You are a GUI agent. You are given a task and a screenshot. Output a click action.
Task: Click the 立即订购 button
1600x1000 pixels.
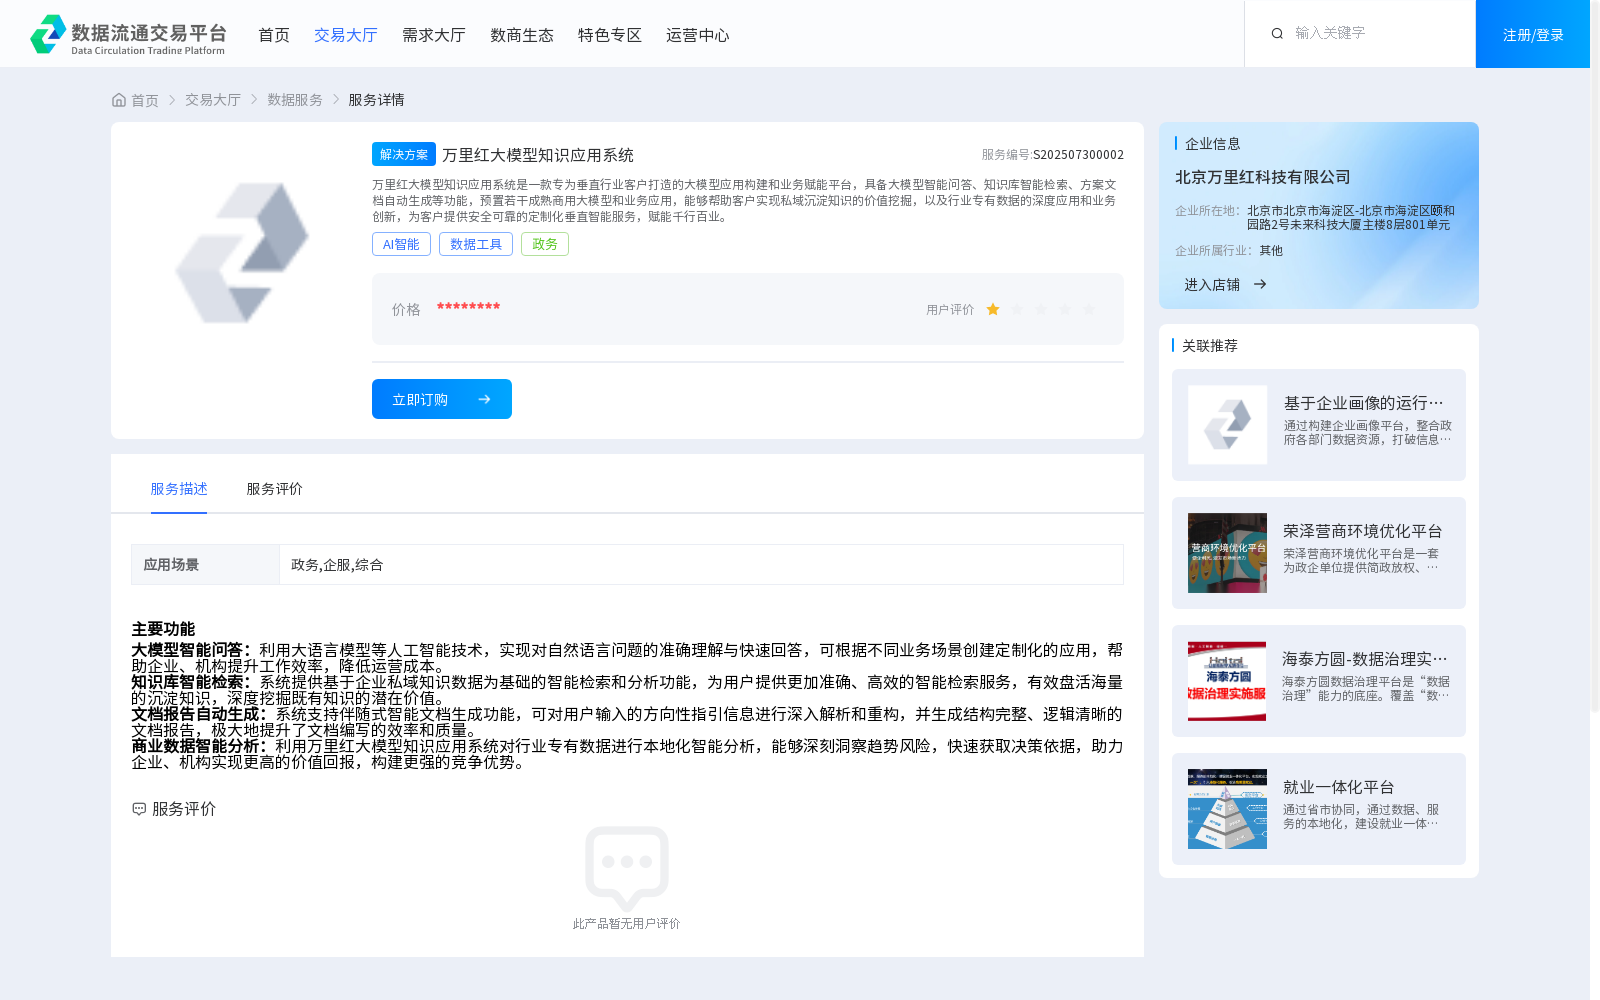(442, 399)
